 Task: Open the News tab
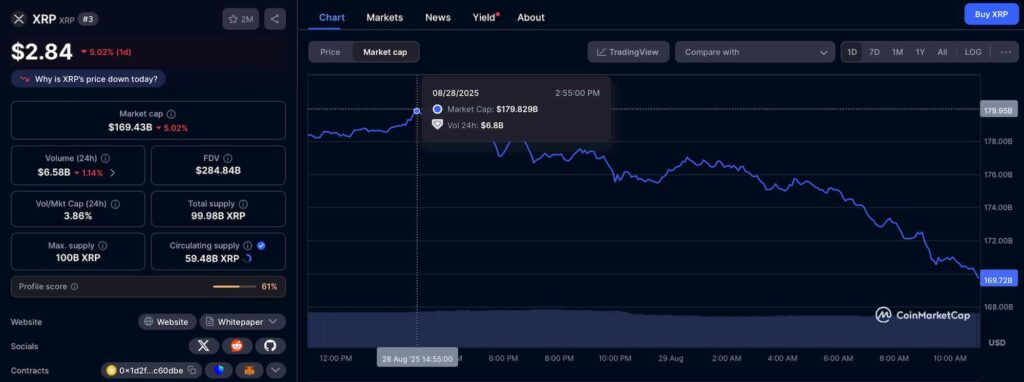438,18
